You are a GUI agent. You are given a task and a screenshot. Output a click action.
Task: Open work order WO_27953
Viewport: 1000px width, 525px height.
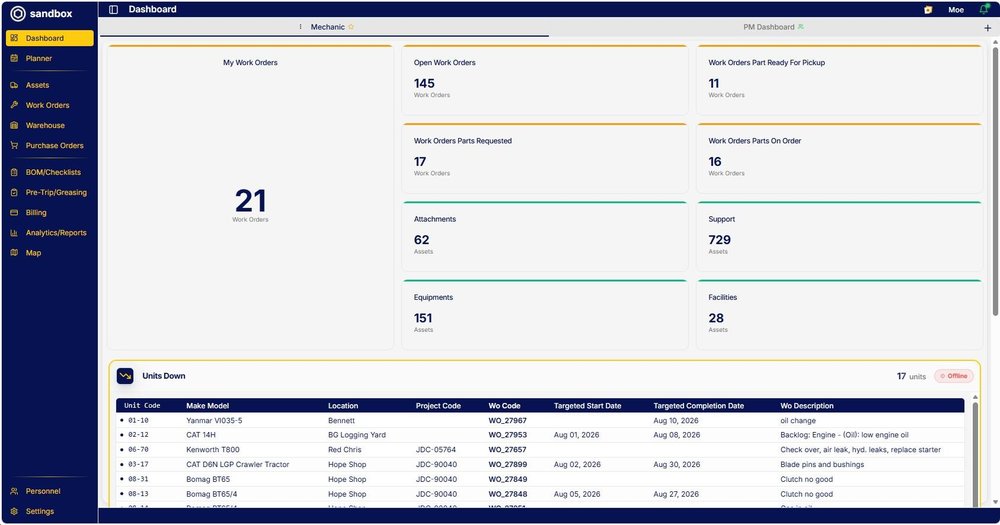tap(508, 435)
